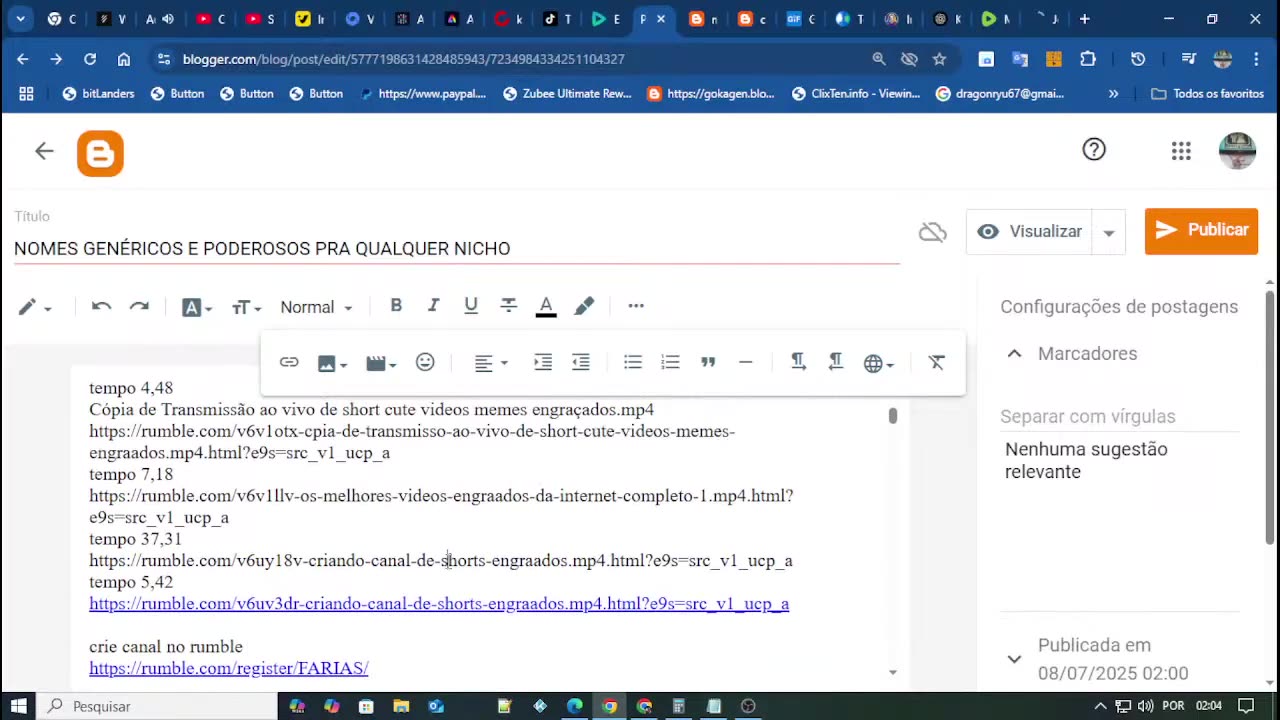The width and height of the screenshot is (1280, 720).
Task: Expand the Publicada em section
Action: coord(1014,659)
